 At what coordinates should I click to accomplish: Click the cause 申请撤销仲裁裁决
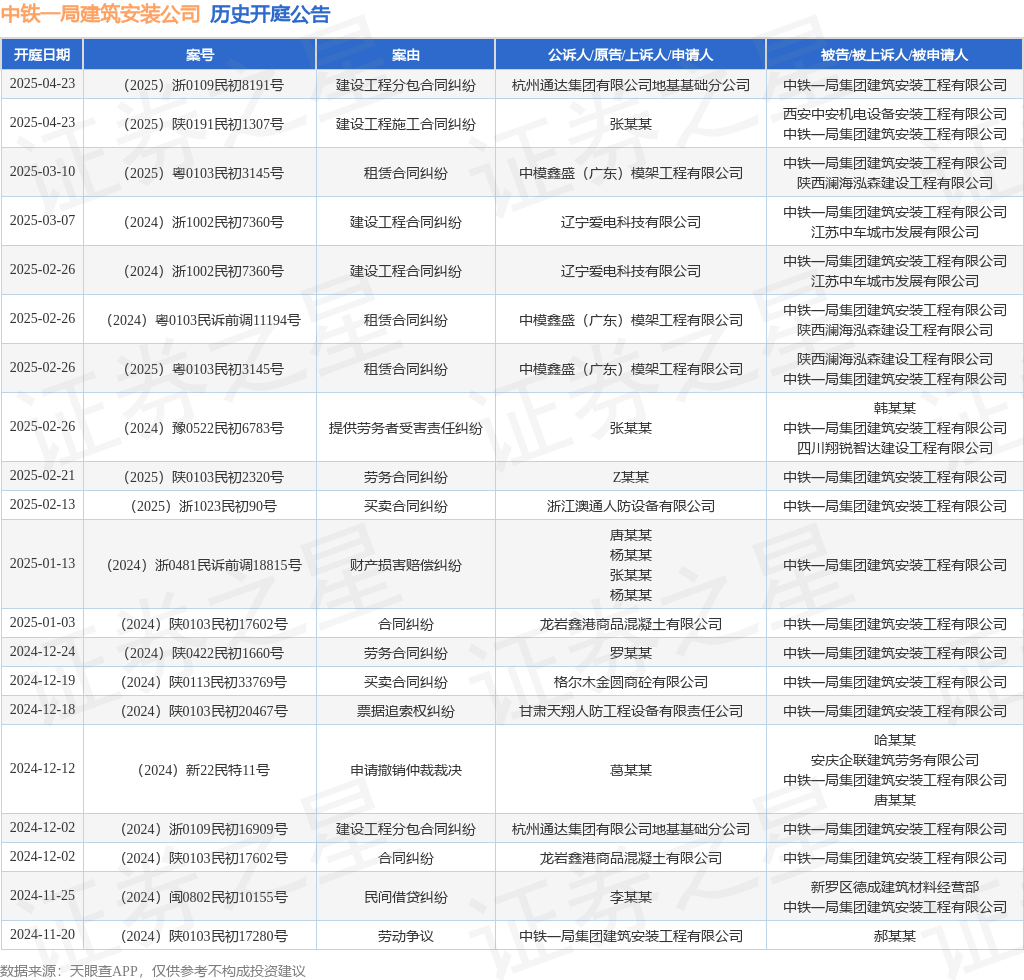click(406, 770)
